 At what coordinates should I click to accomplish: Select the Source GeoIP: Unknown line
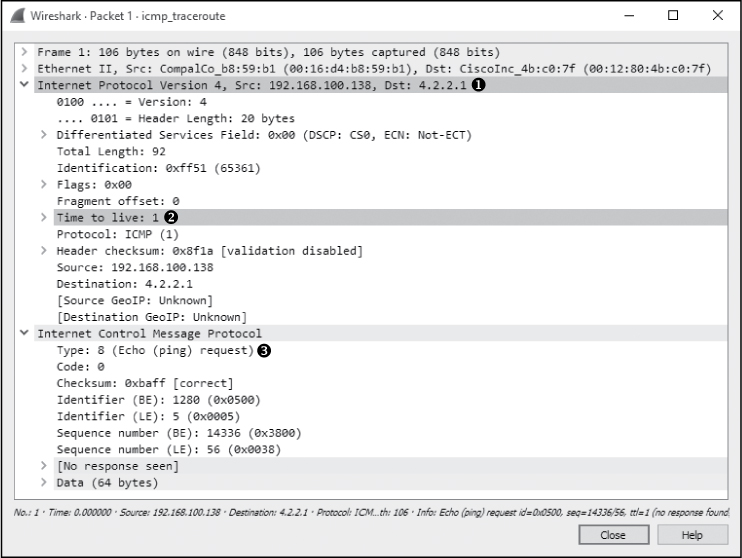click(x=390, y=301)
